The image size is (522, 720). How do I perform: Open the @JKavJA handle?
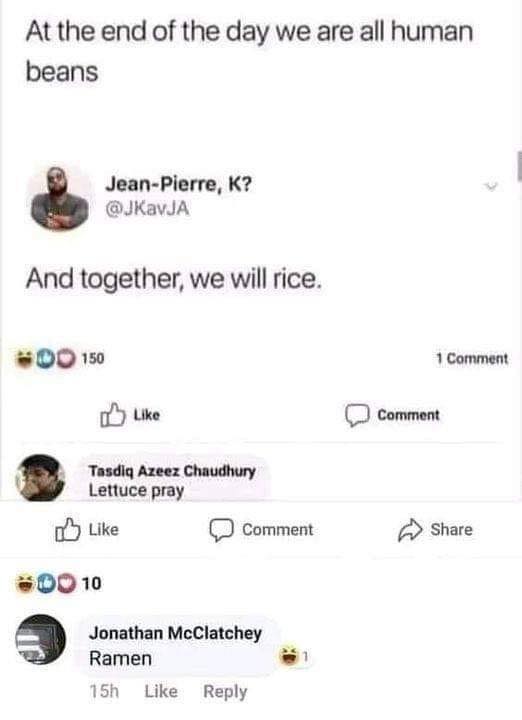[x=147, y=209]
